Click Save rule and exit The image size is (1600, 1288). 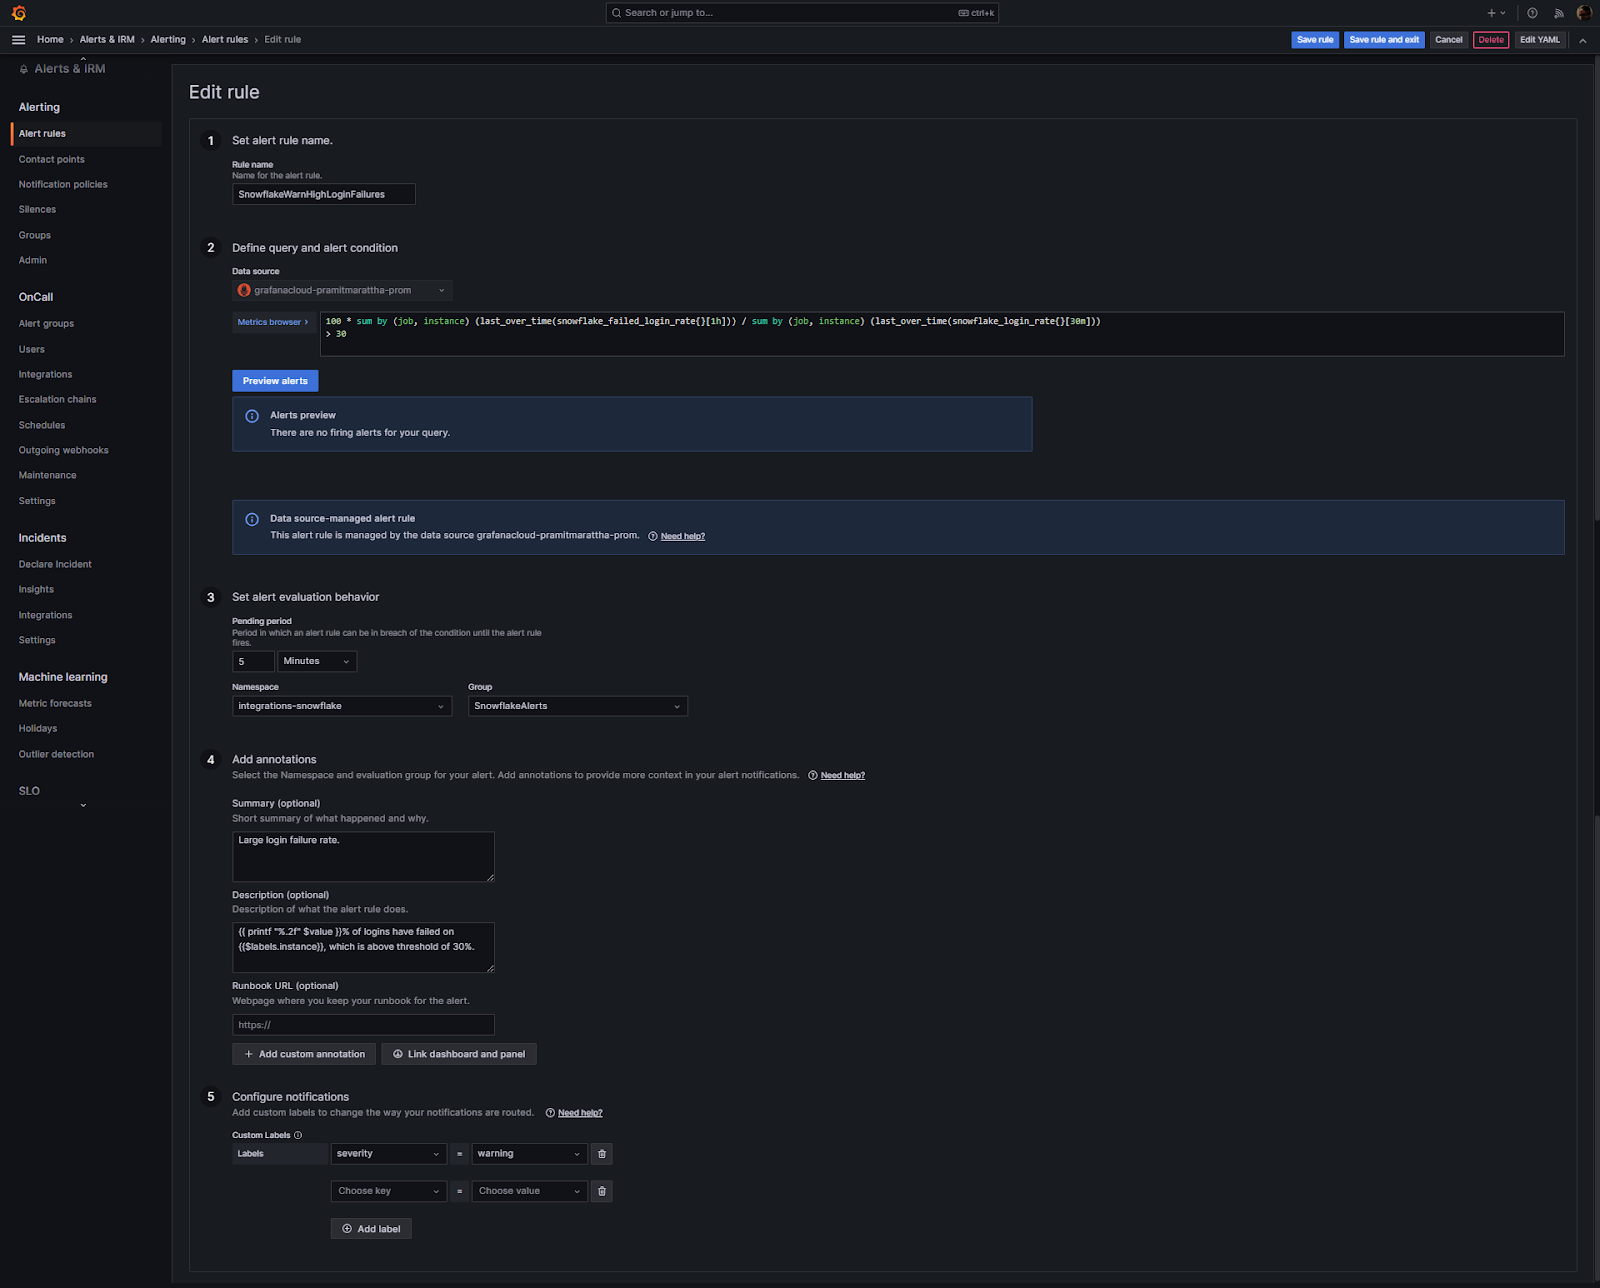point(1384,40)
